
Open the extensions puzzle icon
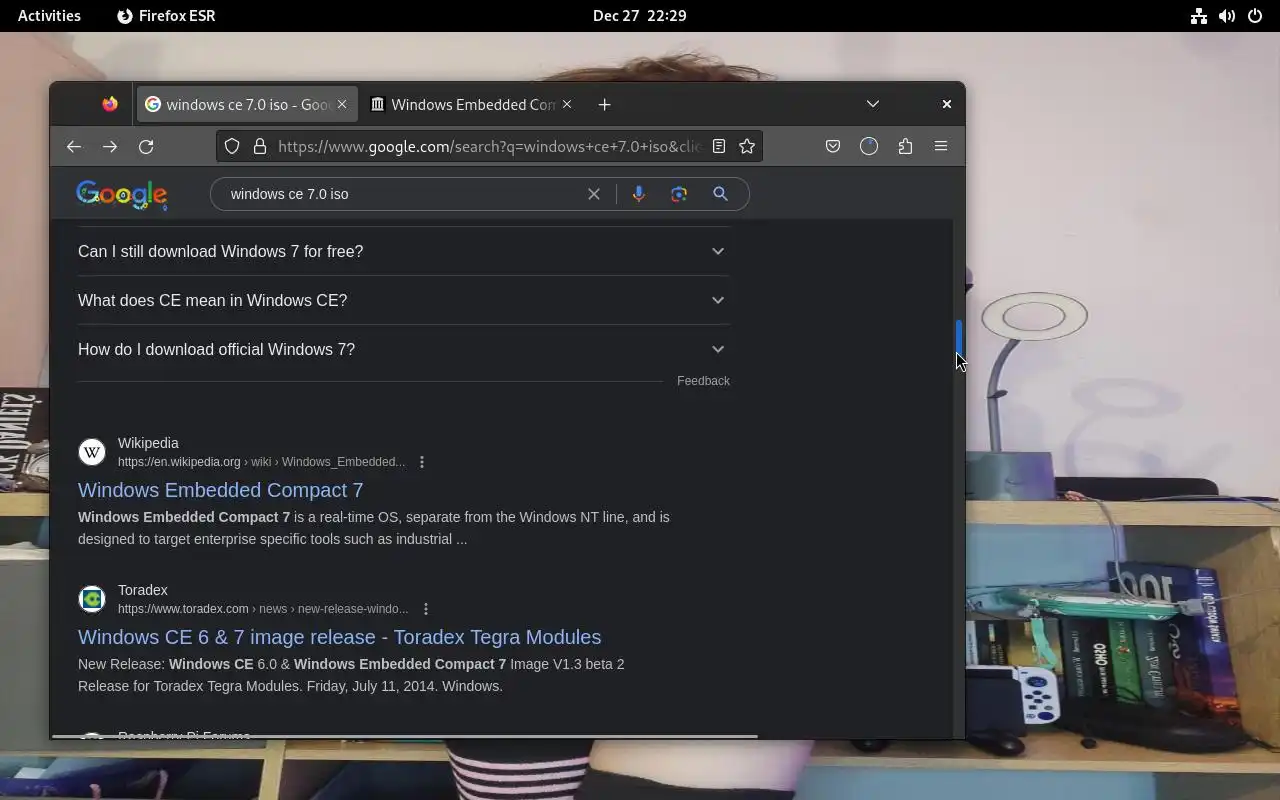click(905, 146)
